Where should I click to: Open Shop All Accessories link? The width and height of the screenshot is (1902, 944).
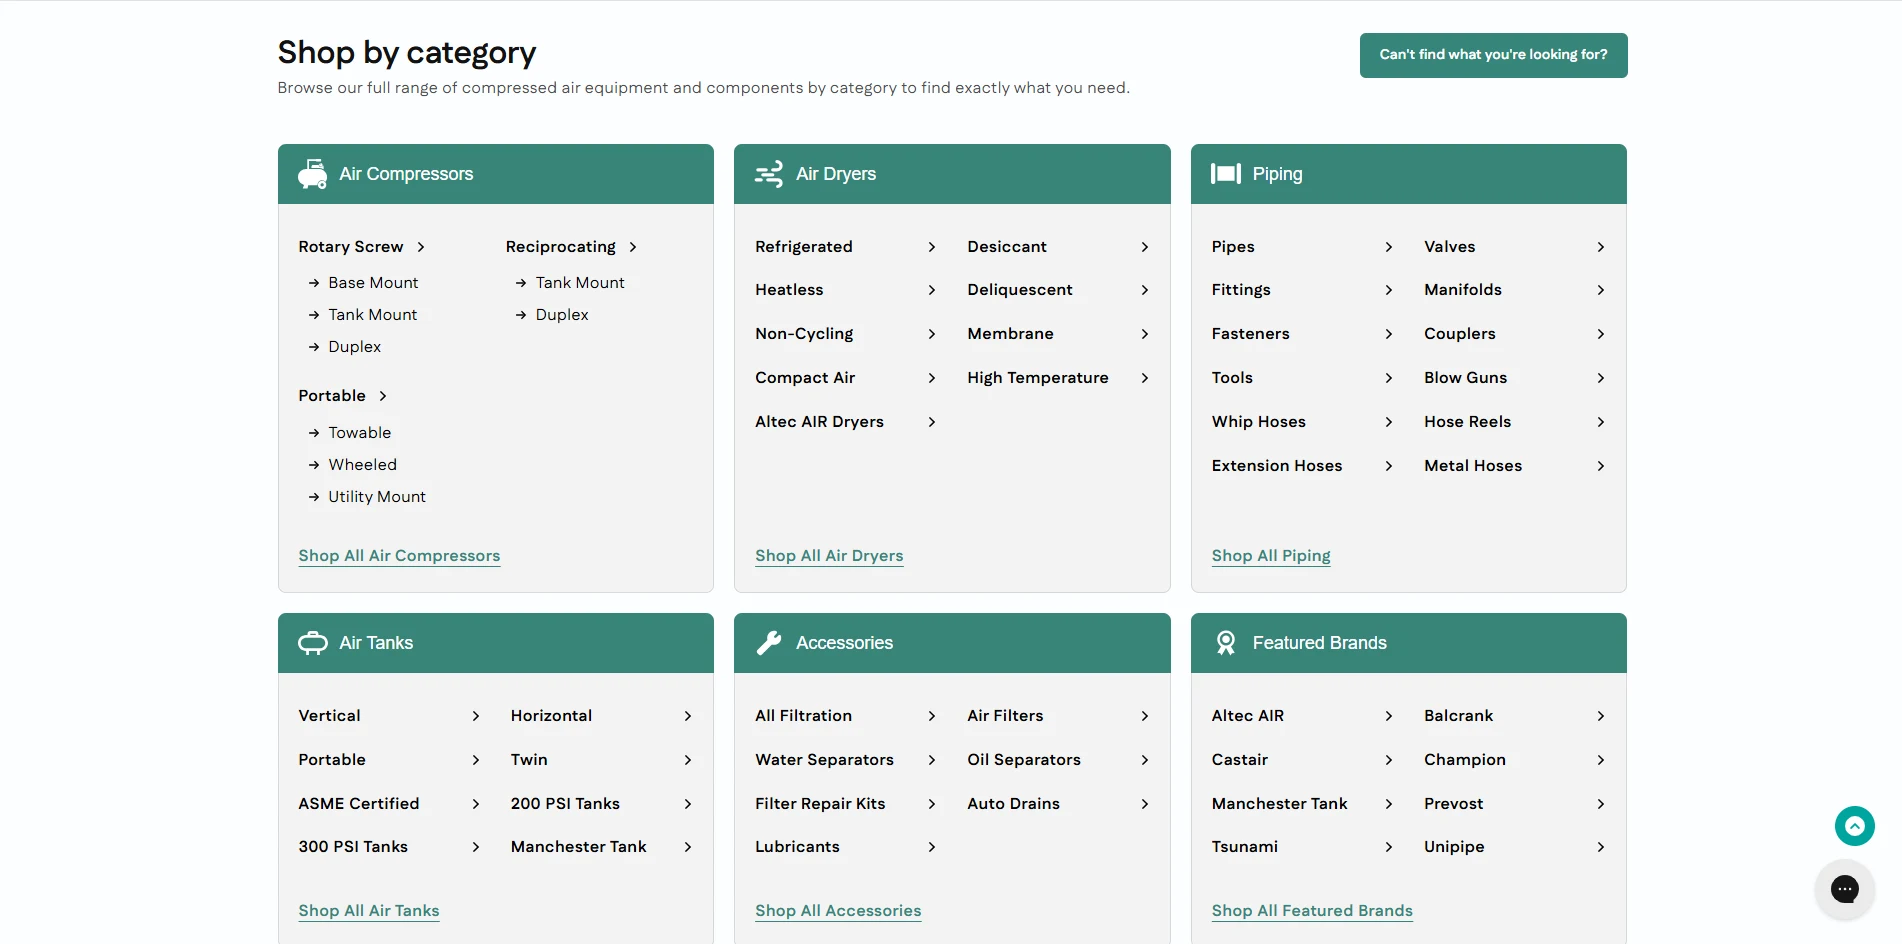(x=838, y=911)
